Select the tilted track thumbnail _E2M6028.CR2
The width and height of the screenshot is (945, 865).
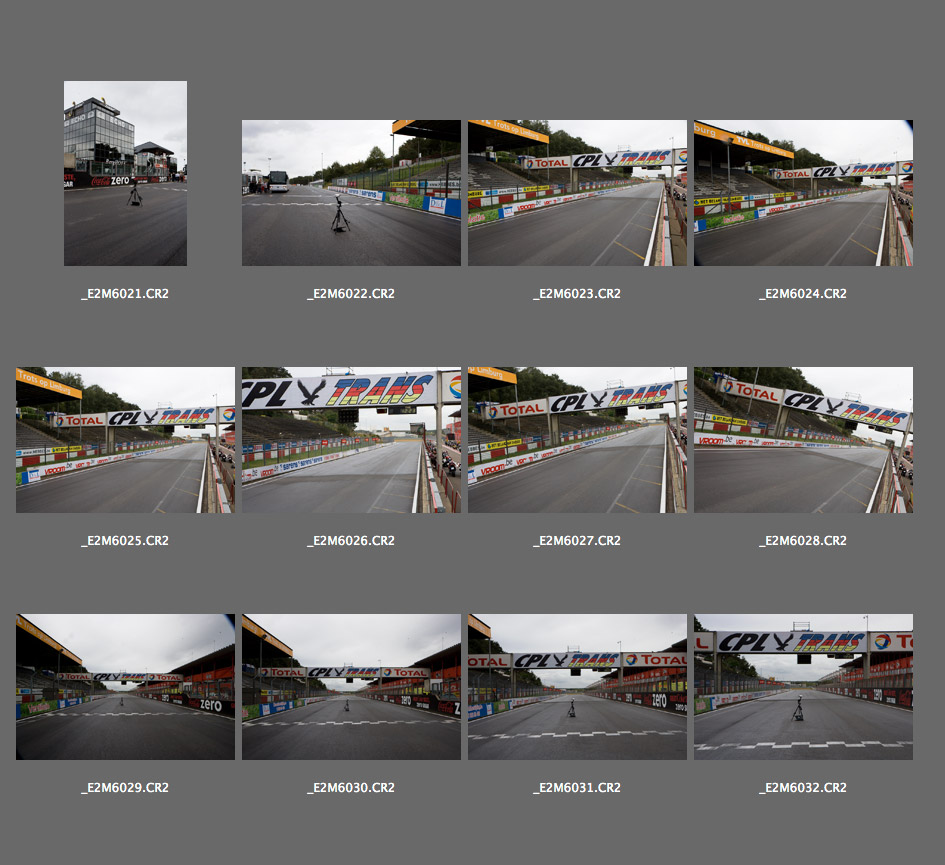803,440
